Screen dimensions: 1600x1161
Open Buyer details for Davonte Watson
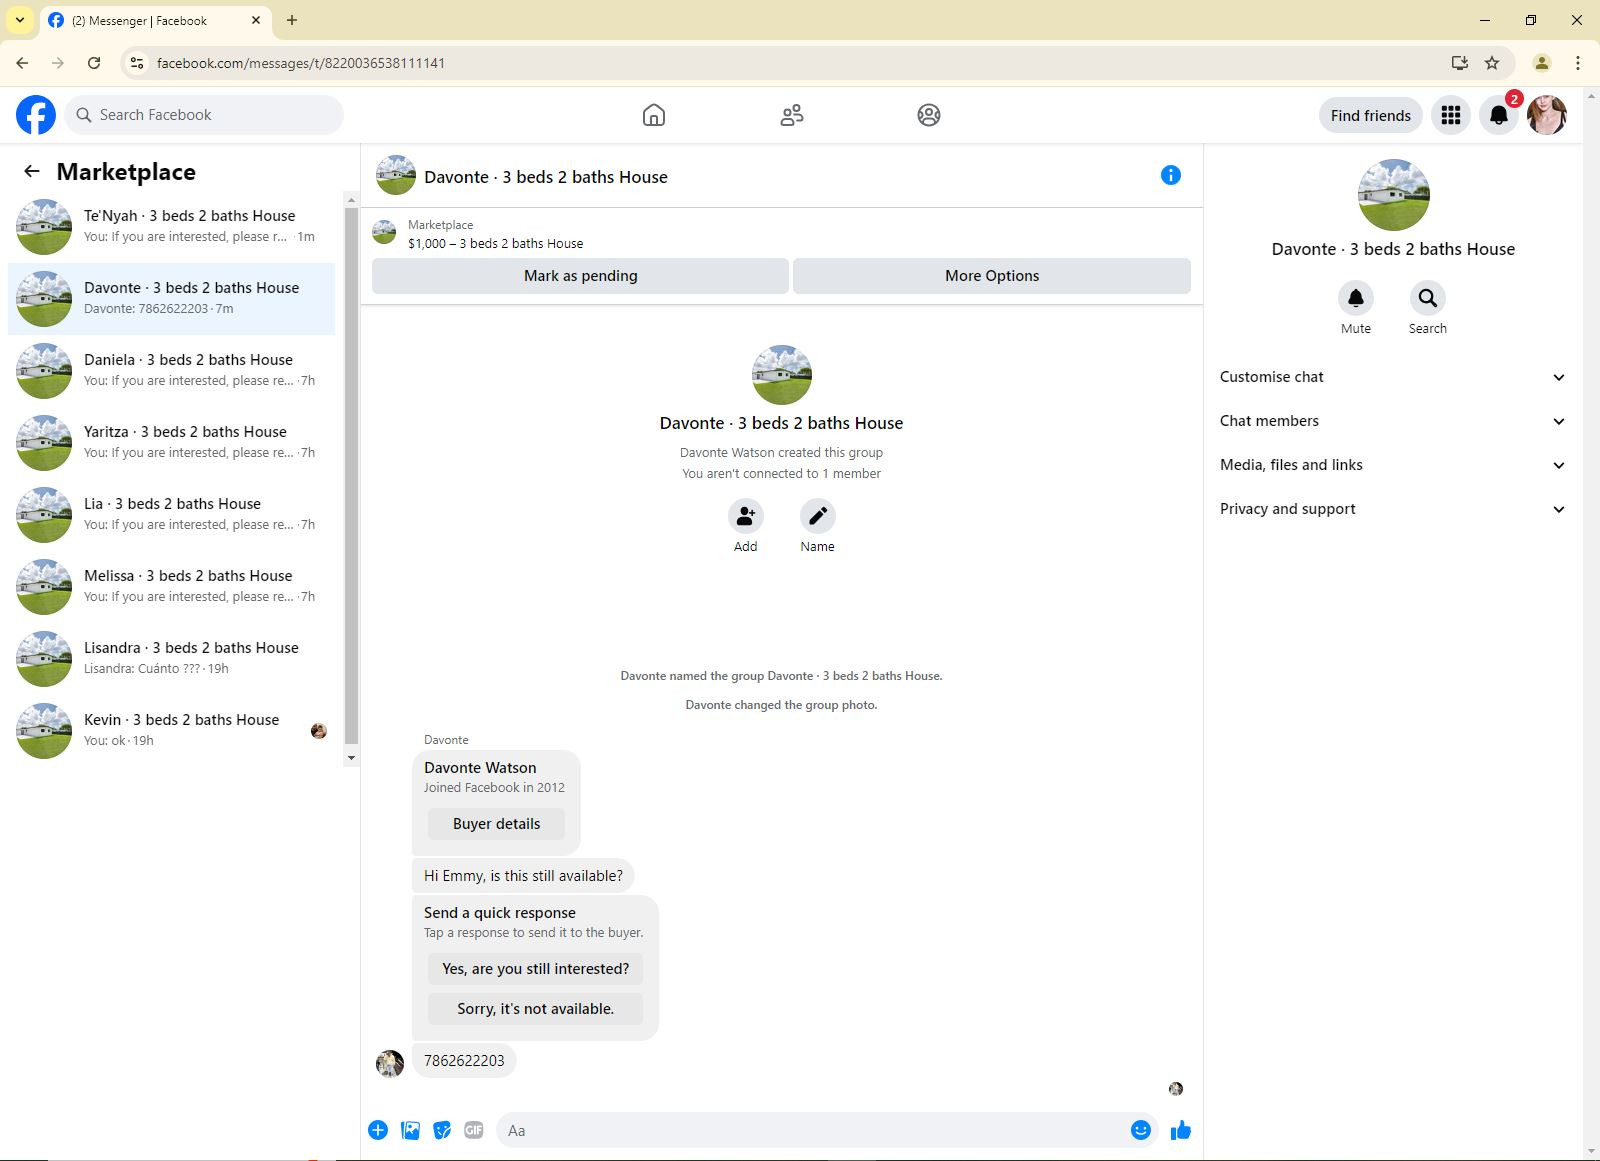pos(496,824)
